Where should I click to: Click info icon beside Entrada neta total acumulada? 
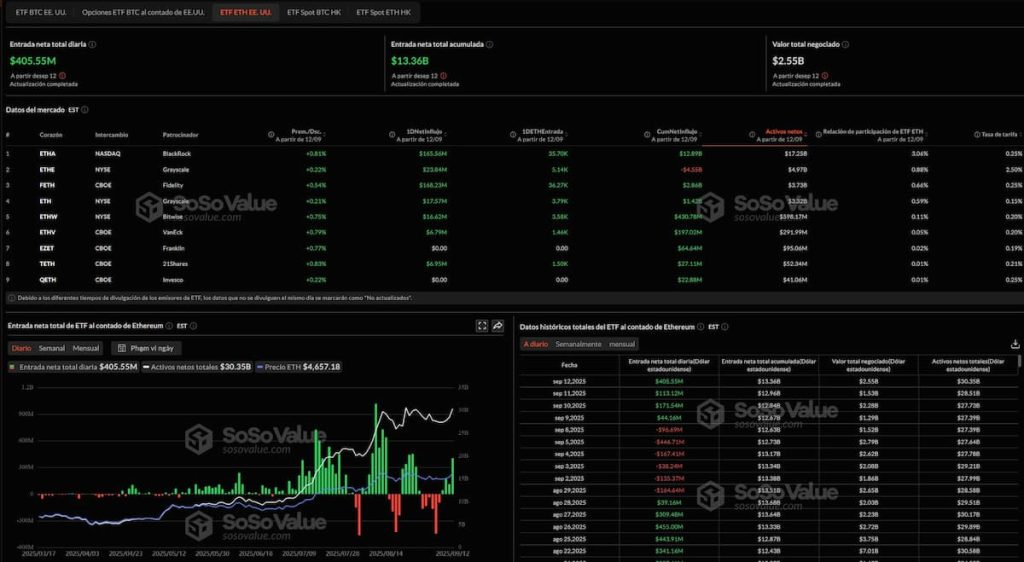(489, 44)
